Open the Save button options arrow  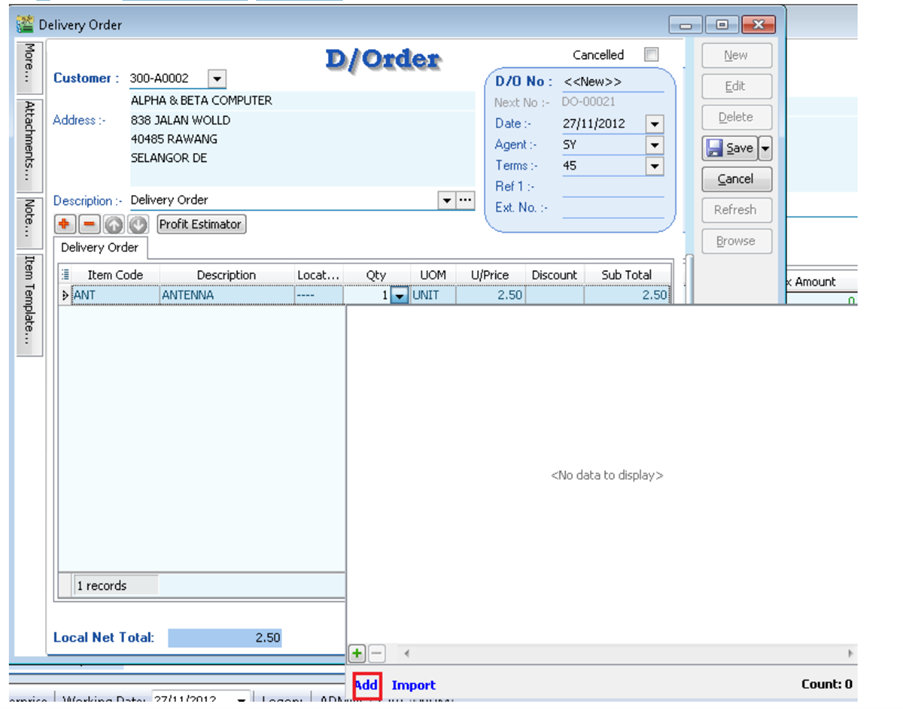(766, 148)
